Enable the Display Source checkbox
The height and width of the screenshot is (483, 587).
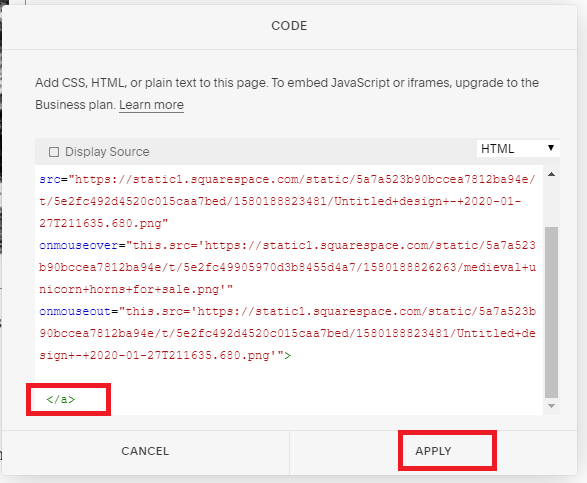click(x=54, y=152)
